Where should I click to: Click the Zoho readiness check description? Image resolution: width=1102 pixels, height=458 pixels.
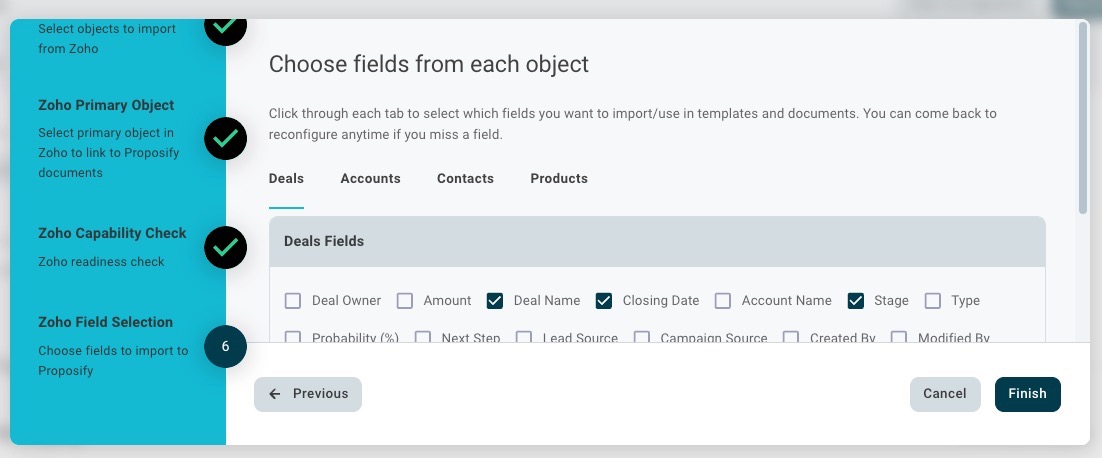click(x=101, y=262)
